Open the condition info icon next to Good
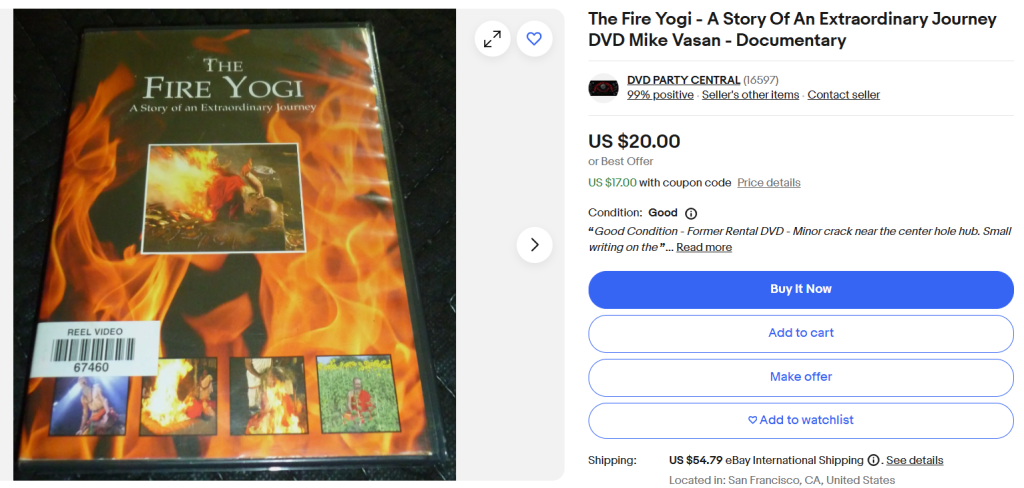This screenshot has width=1024, height=488. pos(691,214)
